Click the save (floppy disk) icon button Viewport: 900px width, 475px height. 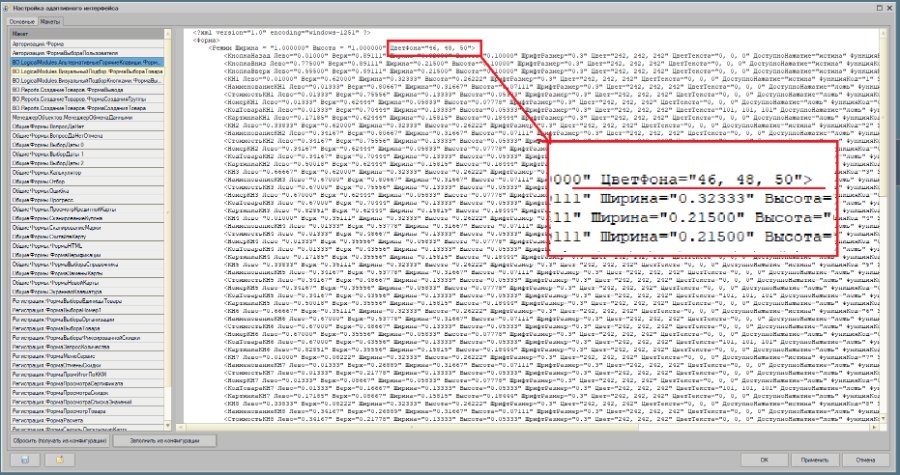pos(25,460)
